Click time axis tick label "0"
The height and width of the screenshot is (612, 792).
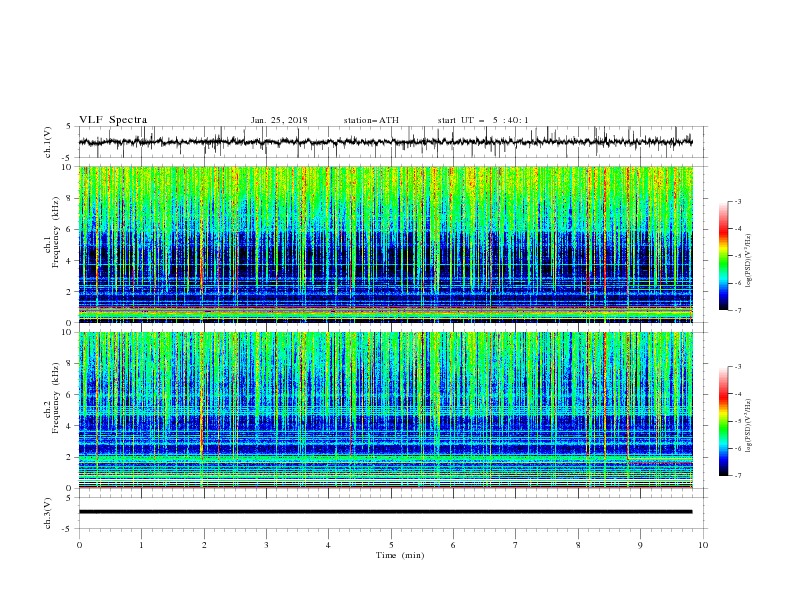tap(79, 545)
